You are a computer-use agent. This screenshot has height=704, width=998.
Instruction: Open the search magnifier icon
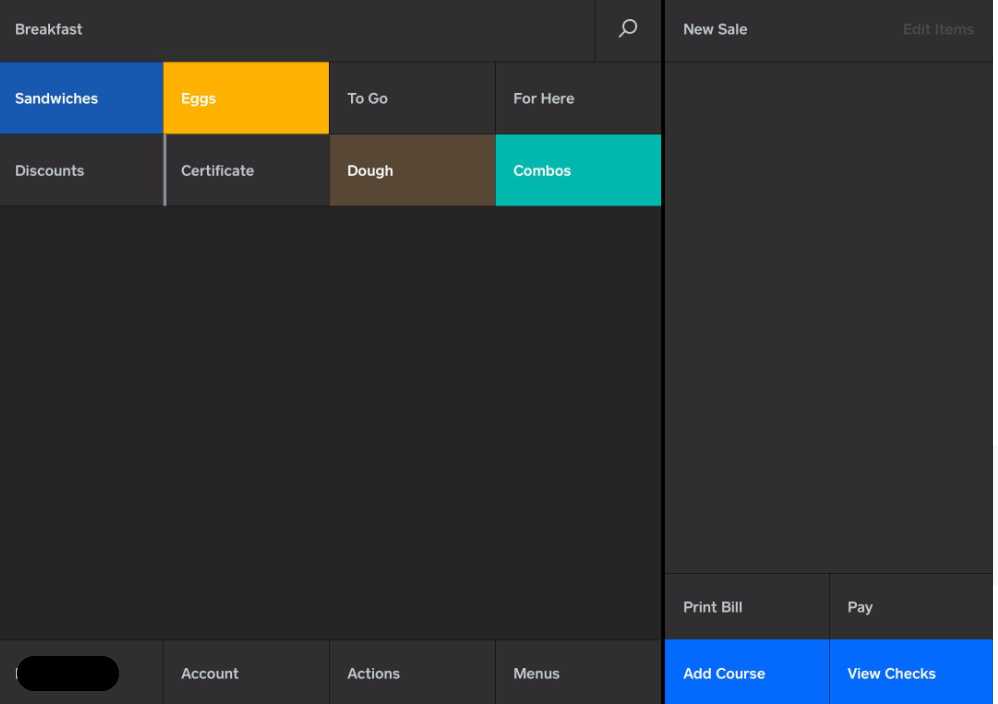(627, 30)
